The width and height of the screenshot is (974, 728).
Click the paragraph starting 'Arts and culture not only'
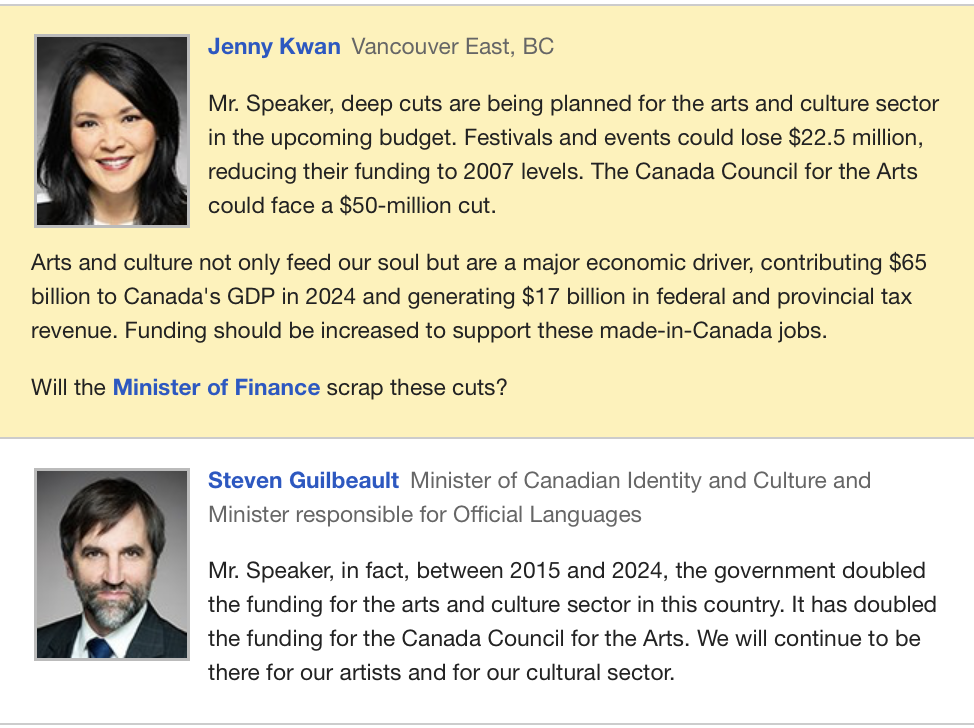tap(478, 297)
